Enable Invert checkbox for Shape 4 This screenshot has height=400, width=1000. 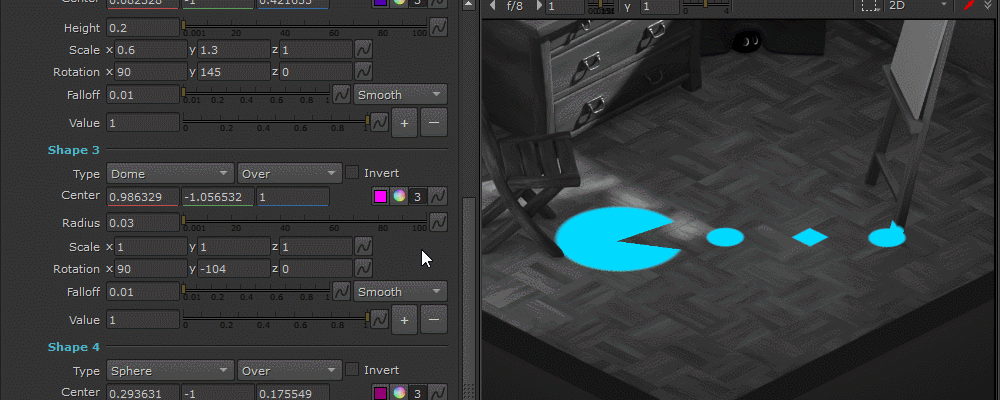click(x=351, y=369)
